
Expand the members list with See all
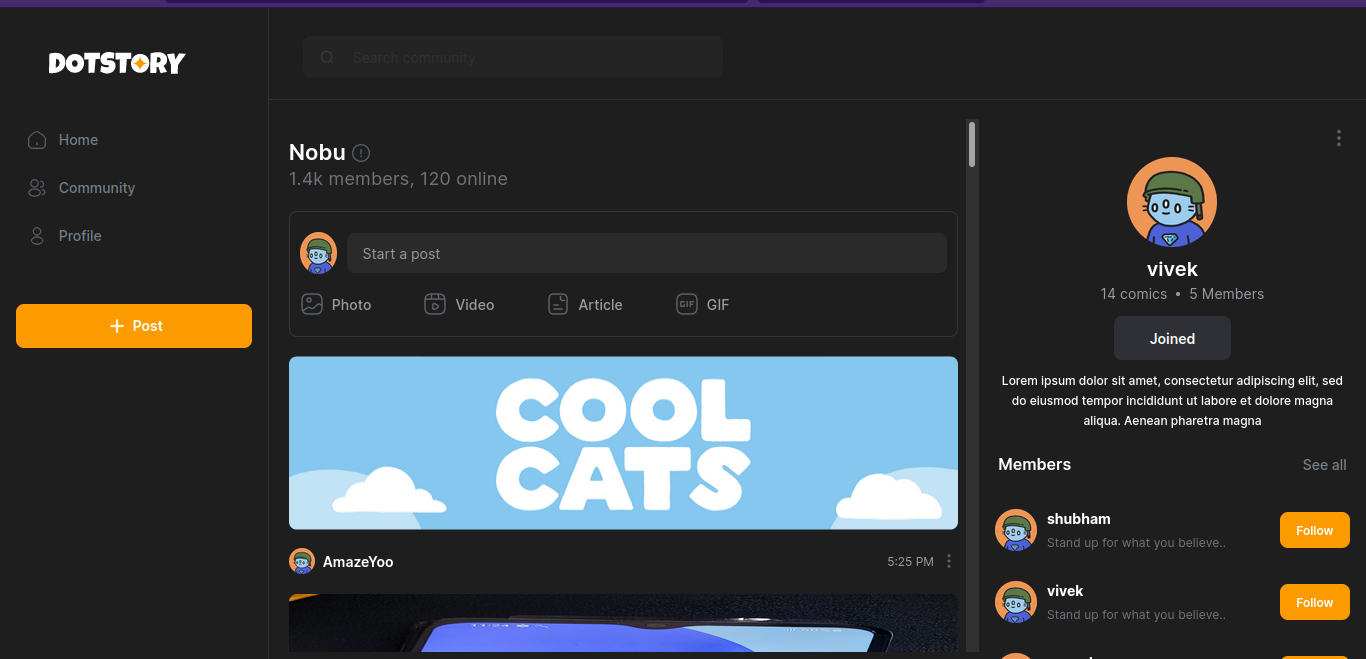click(1324, 465)
